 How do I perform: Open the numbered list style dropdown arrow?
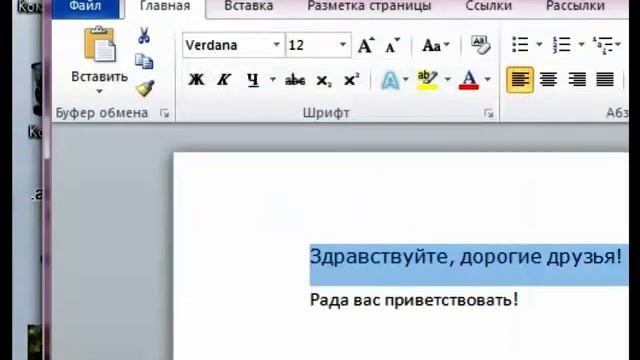(x=581, y=44)
